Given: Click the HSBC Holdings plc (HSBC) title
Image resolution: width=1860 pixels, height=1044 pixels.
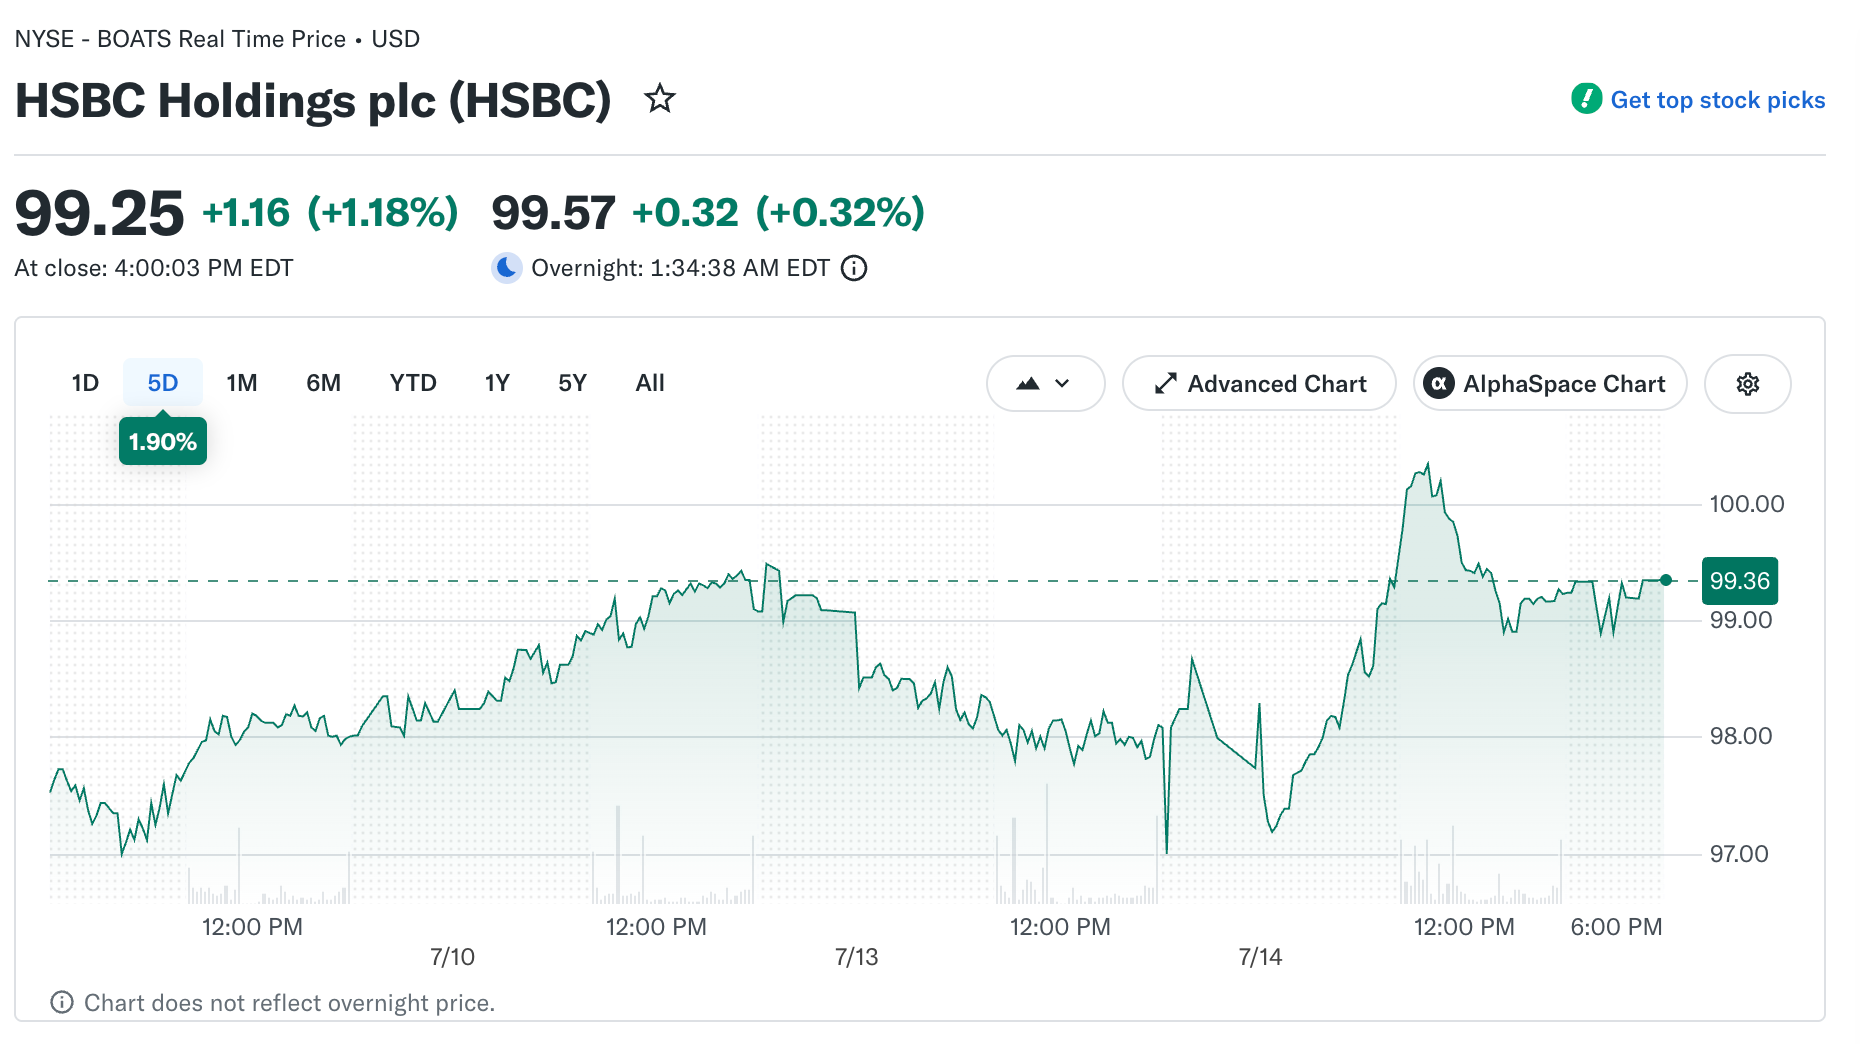Looking at the screenshot, I should pos(313,101).
